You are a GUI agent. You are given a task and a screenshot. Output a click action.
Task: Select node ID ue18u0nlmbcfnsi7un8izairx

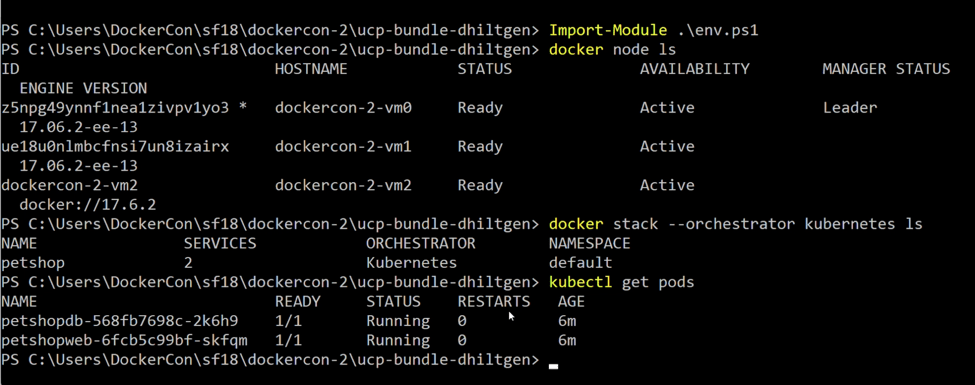pyautogui.click(x=116, y=147)
